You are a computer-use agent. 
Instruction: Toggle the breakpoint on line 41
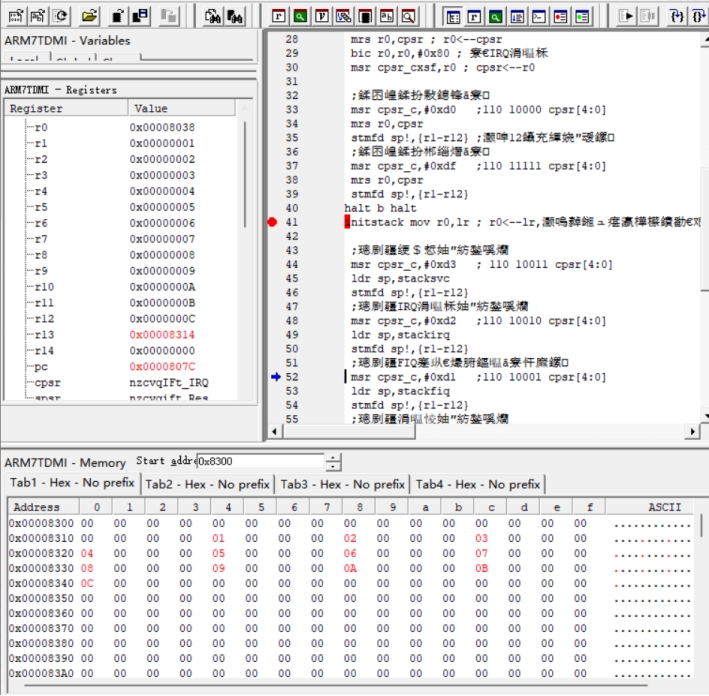click(272, 222)
